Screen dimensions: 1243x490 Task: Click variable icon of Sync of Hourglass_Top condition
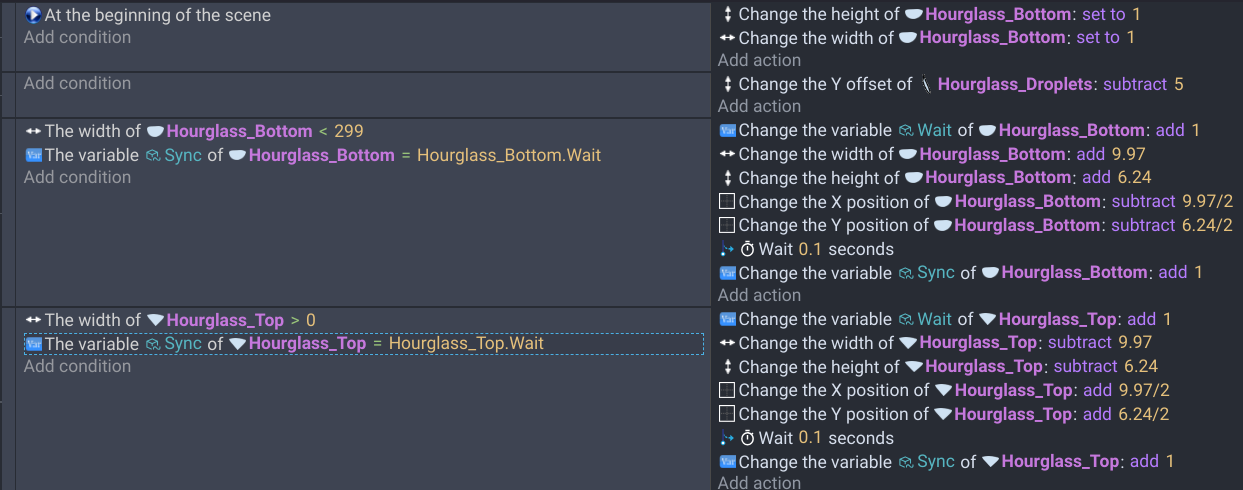pos(33,344)
